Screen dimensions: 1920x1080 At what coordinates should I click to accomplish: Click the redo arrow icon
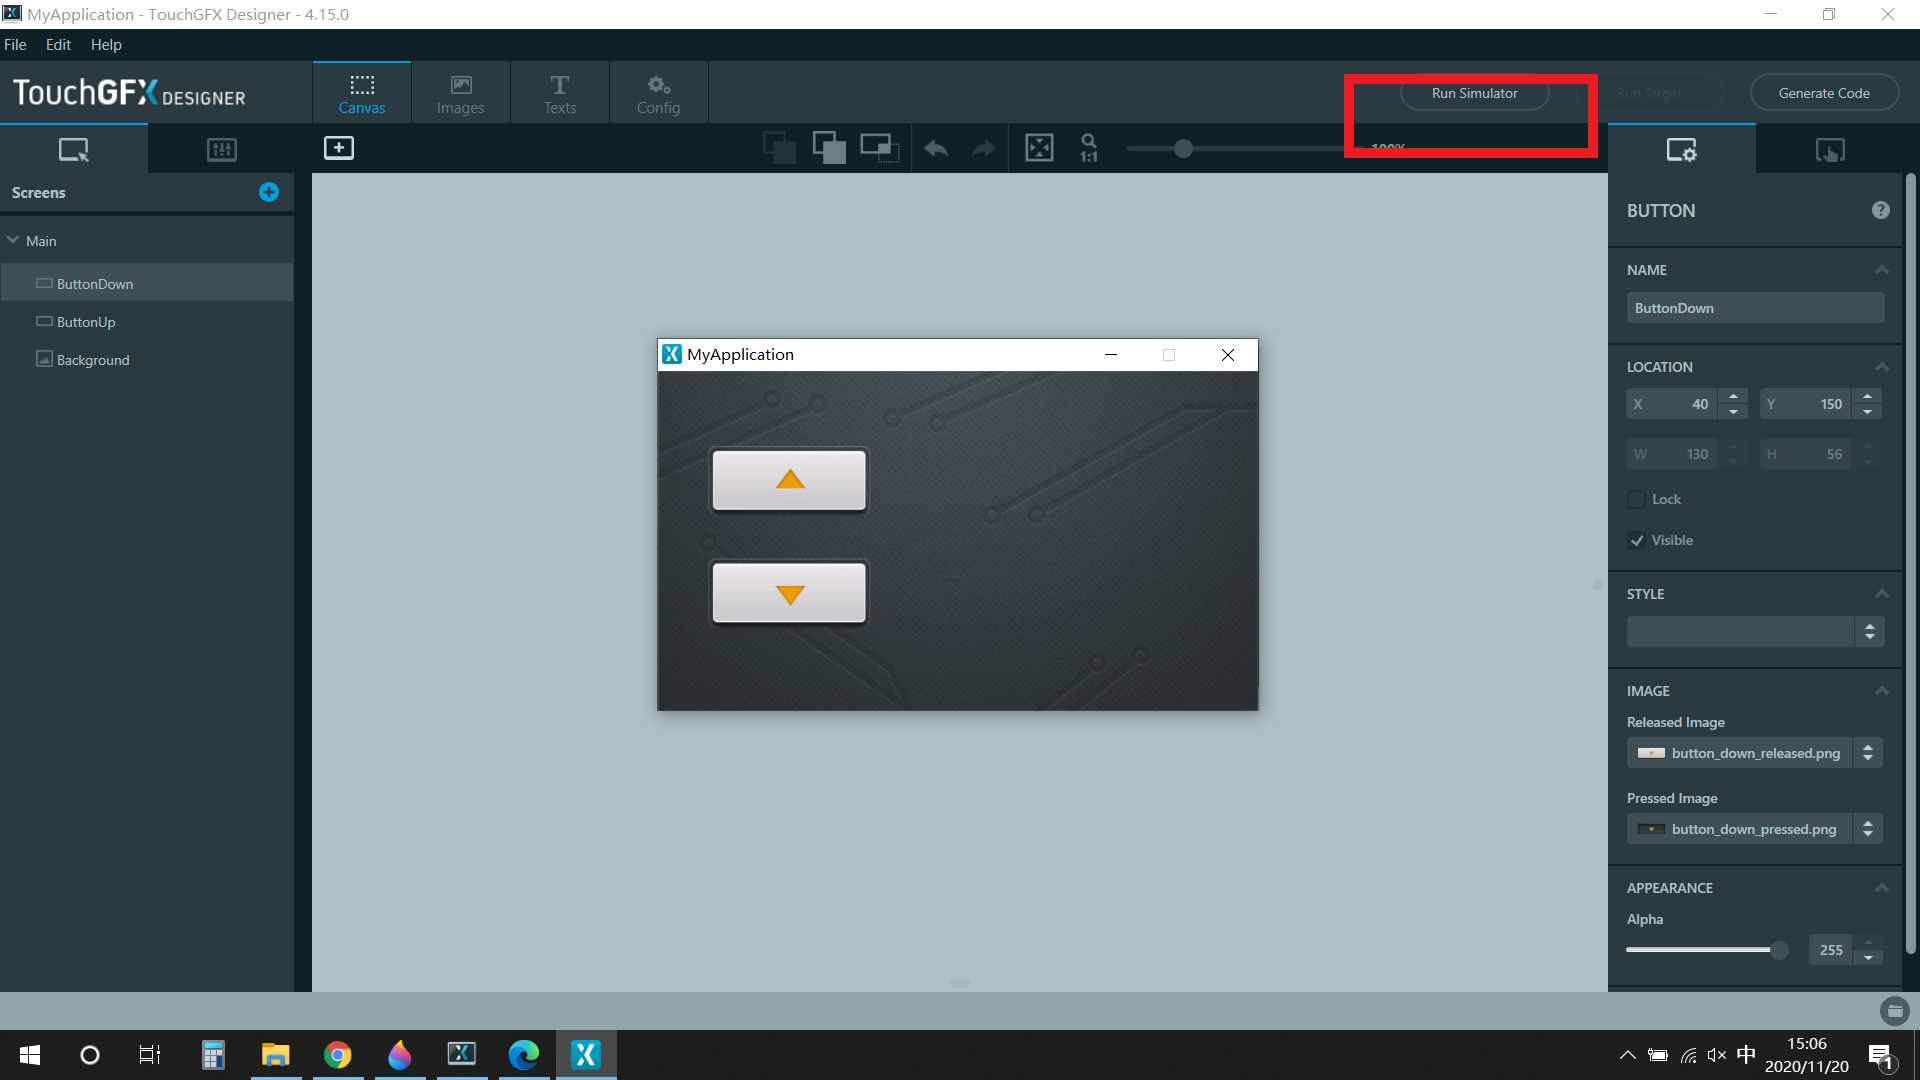(x=984, y=149)
